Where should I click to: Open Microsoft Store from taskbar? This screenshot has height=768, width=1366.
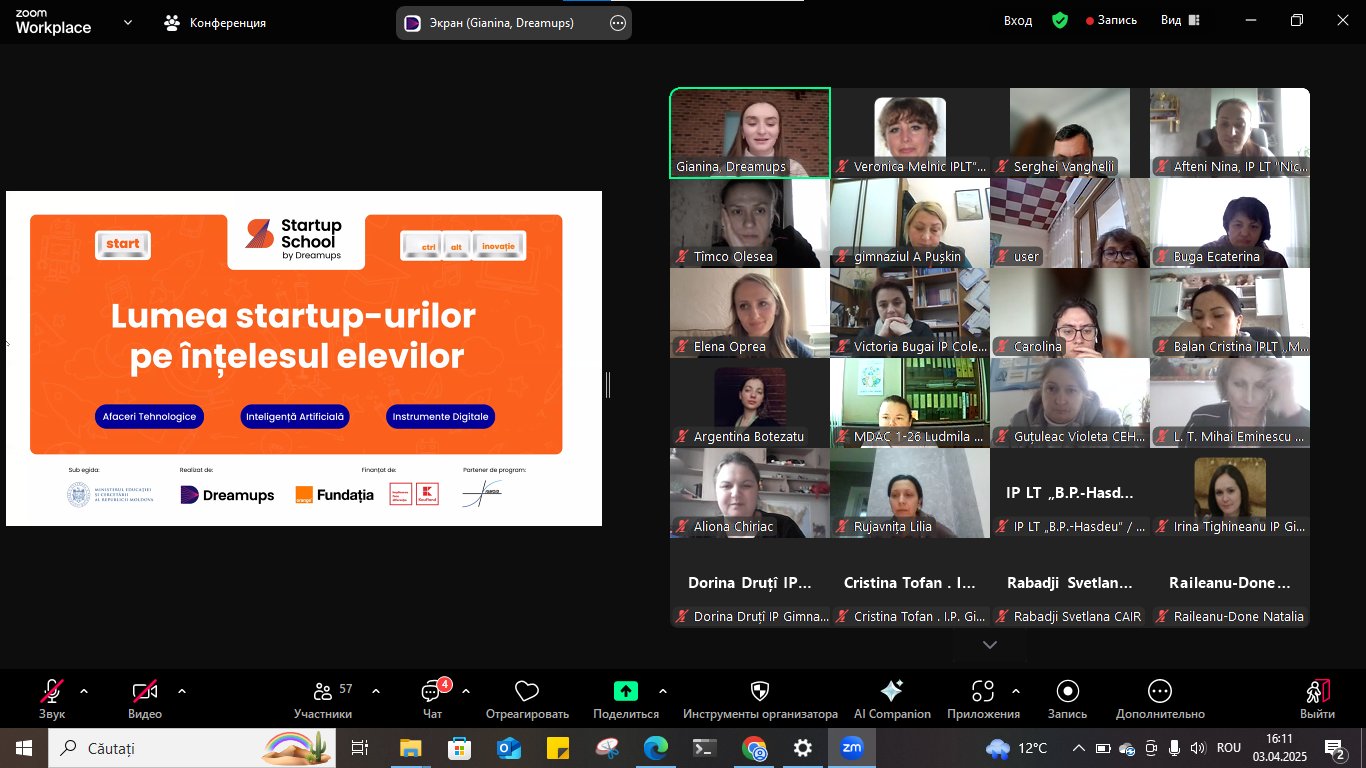click(x=460, y=748)
